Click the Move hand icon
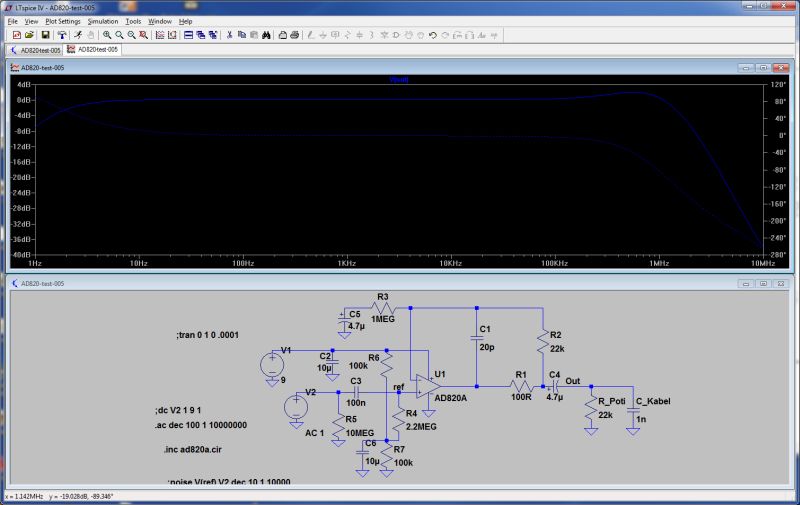The image size is (800, 505). point(409,35)
